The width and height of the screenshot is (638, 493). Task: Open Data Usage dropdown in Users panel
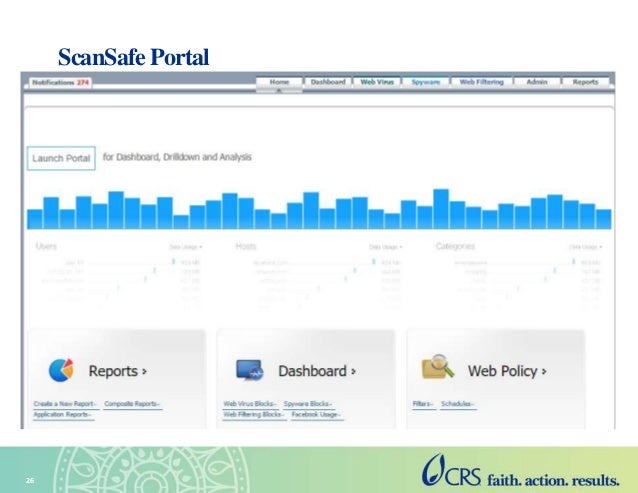[186, 247]
